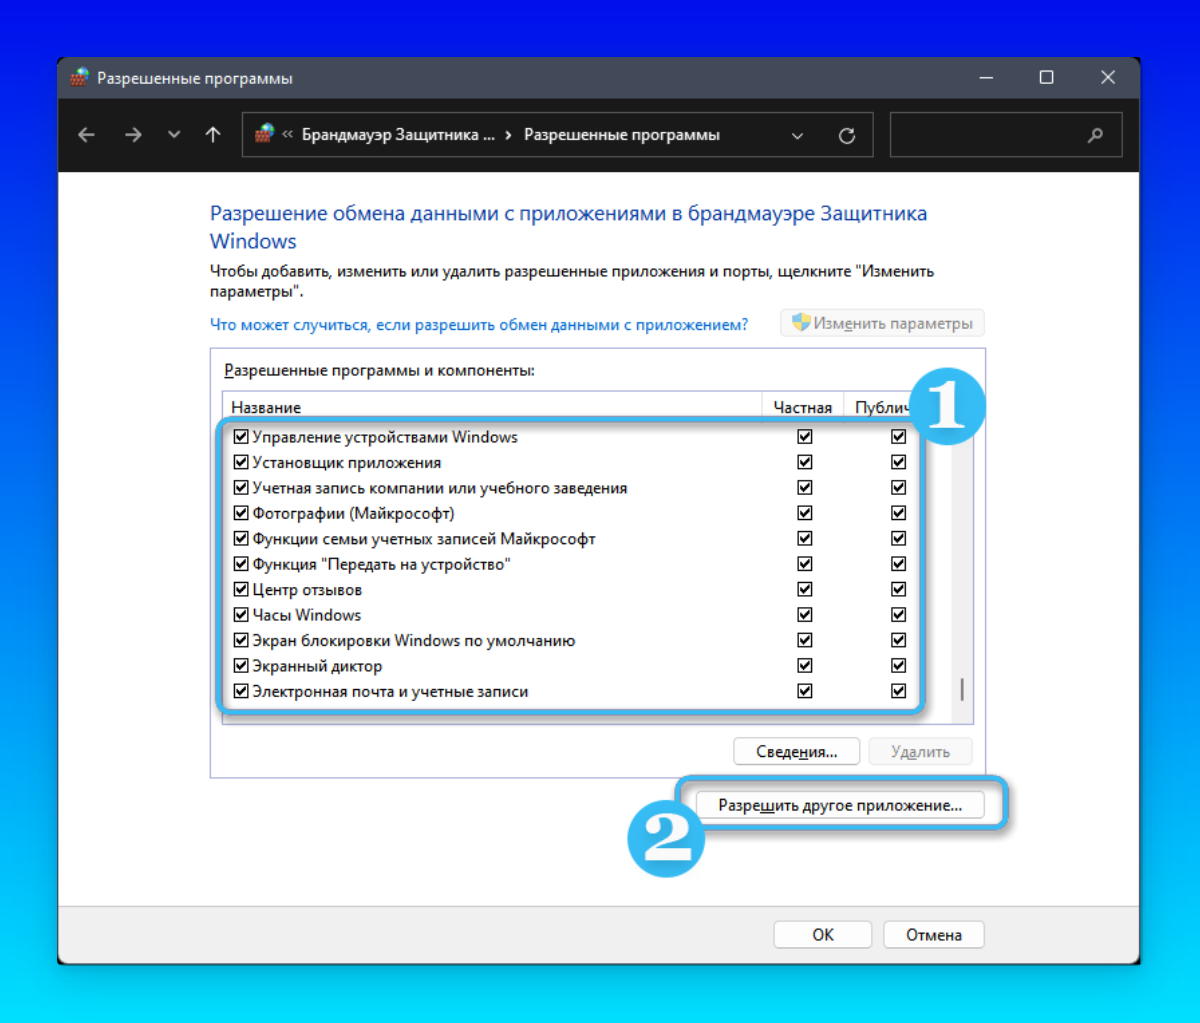Toggle Публичная checkbox for Установщик приложения
Viewport: 1200px width, 1023px height.
[x=898, y=463]
